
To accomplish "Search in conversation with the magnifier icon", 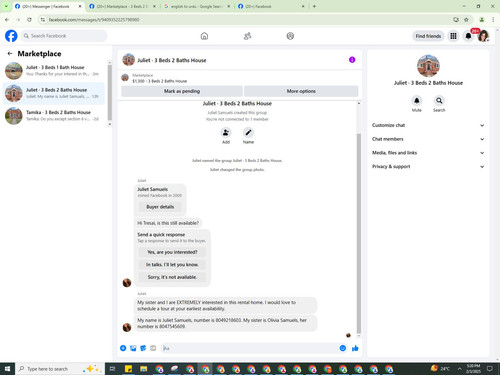I will point(439,100).
